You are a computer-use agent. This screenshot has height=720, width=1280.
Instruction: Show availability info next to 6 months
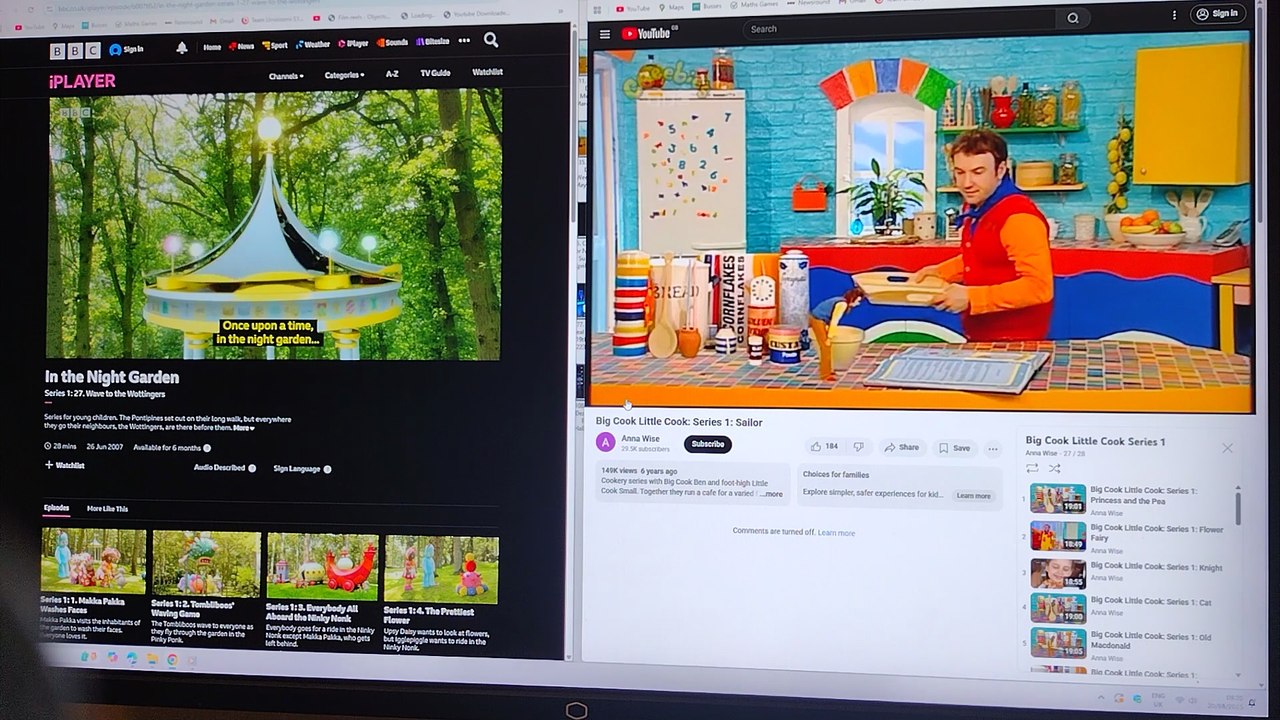pos(207,447)
